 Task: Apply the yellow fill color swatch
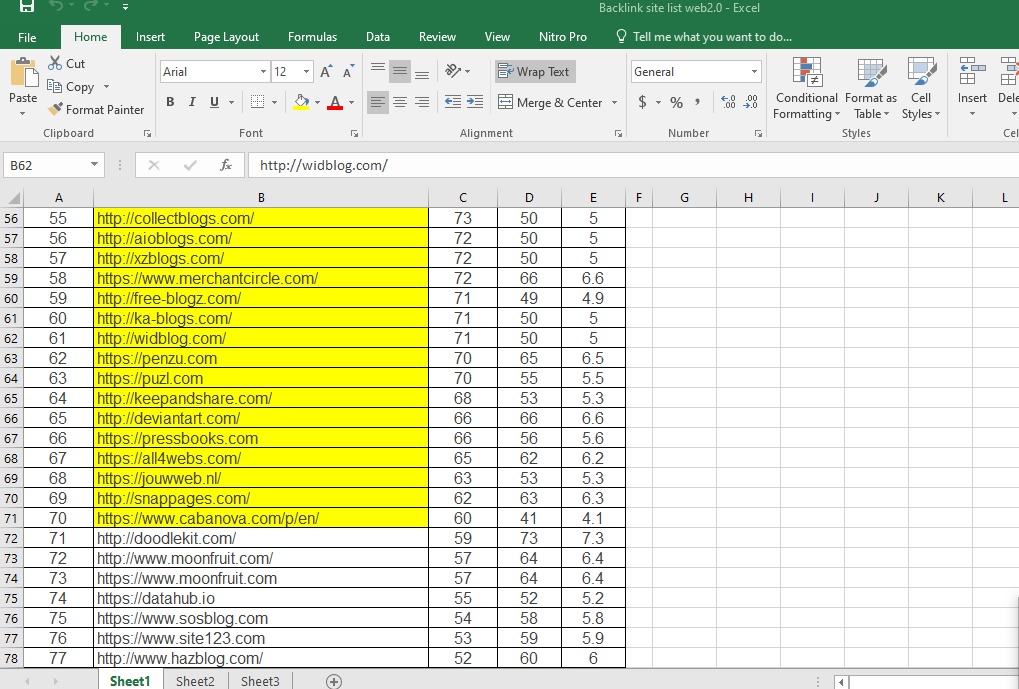point(302,102)
